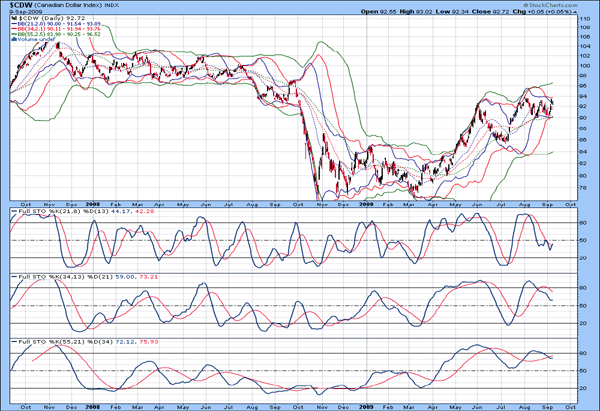Click the 2008 marker on bottom time axis

click(92, 403)
